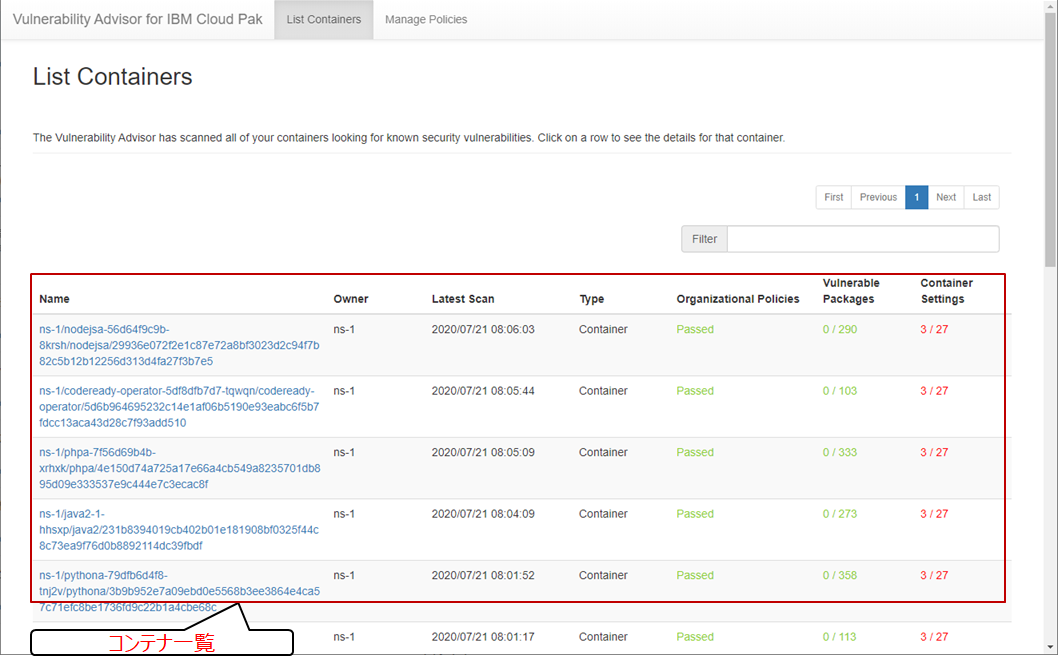Open the List Containers tab

[x=324, y=20]
